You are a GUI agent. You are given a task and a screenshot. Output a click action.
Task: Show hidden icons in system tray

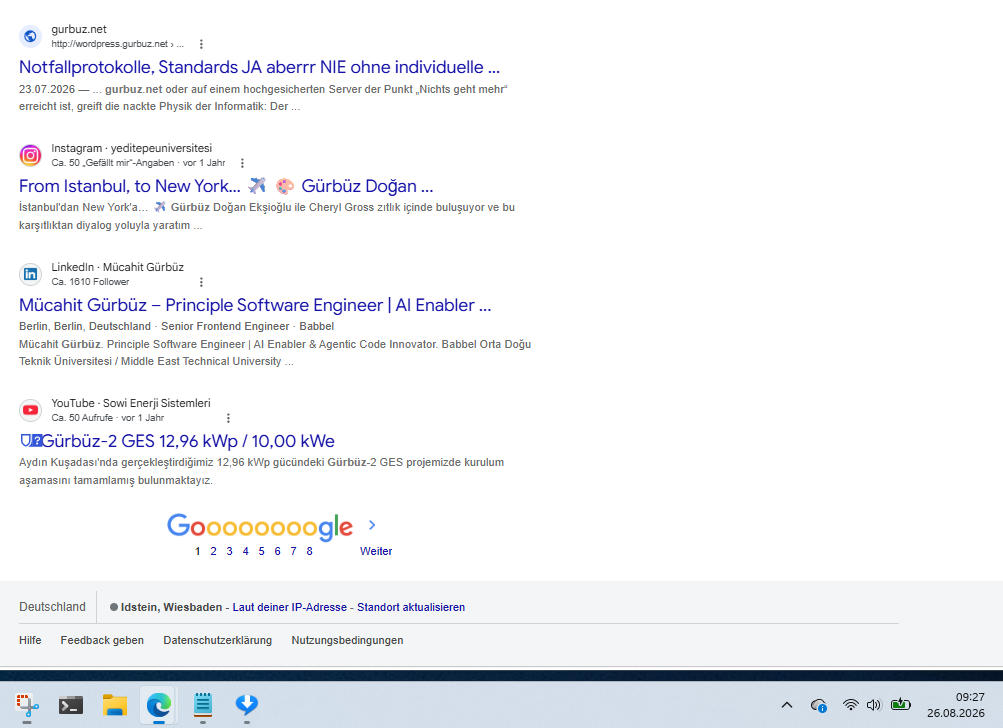(787, 705)
